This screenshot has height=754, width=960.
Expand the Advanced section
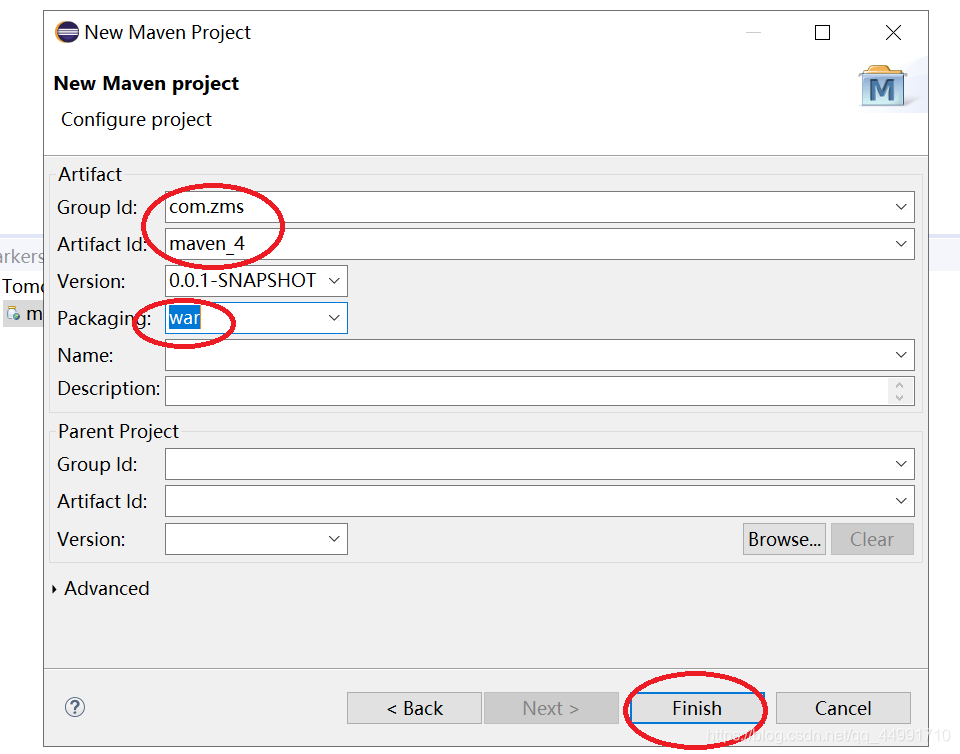coord(54,589)
